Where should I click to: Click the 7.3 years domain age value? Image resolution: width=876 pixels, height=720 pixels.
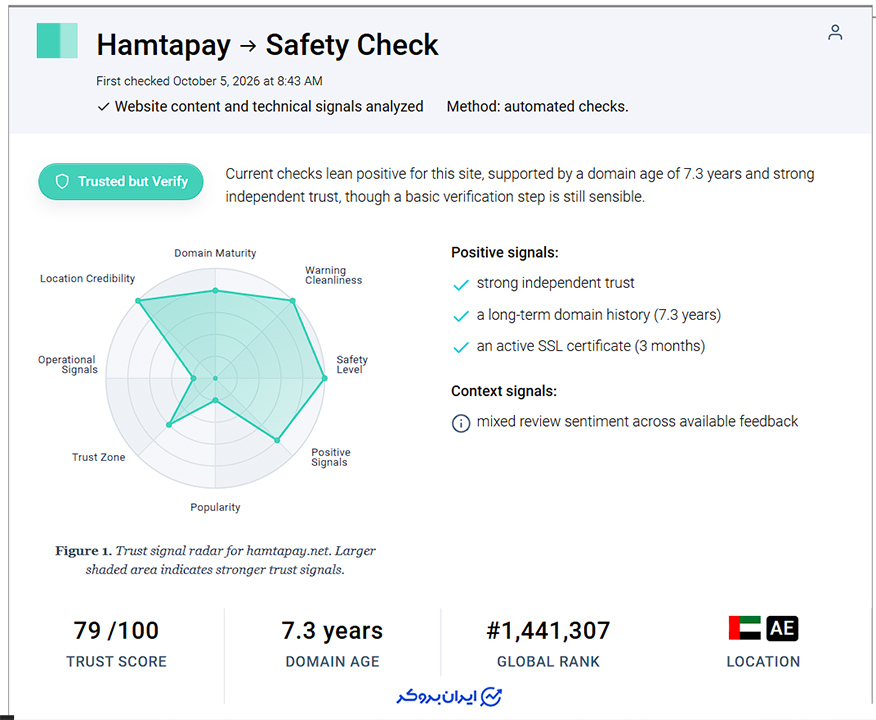tap(332, 631)
